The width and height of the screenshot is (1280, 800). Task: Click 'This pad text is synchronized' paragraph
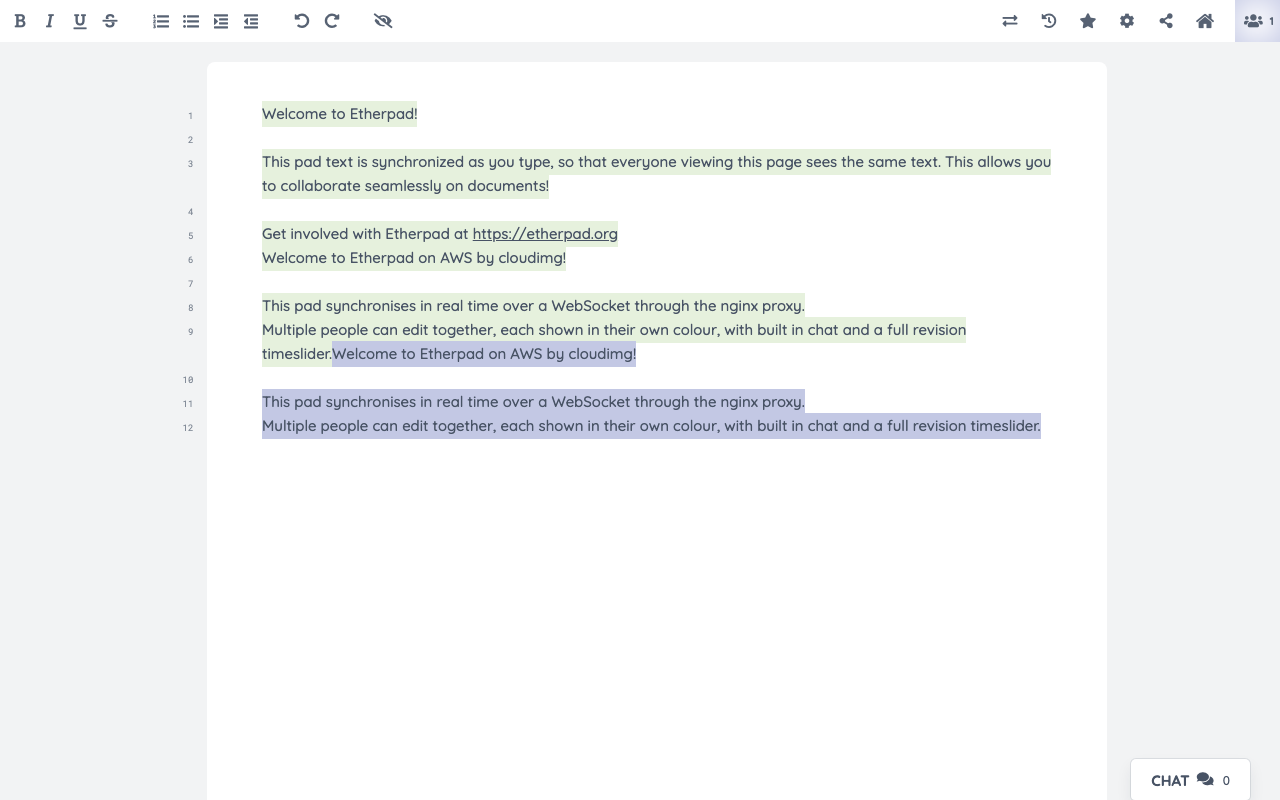[x=656, y=174]
